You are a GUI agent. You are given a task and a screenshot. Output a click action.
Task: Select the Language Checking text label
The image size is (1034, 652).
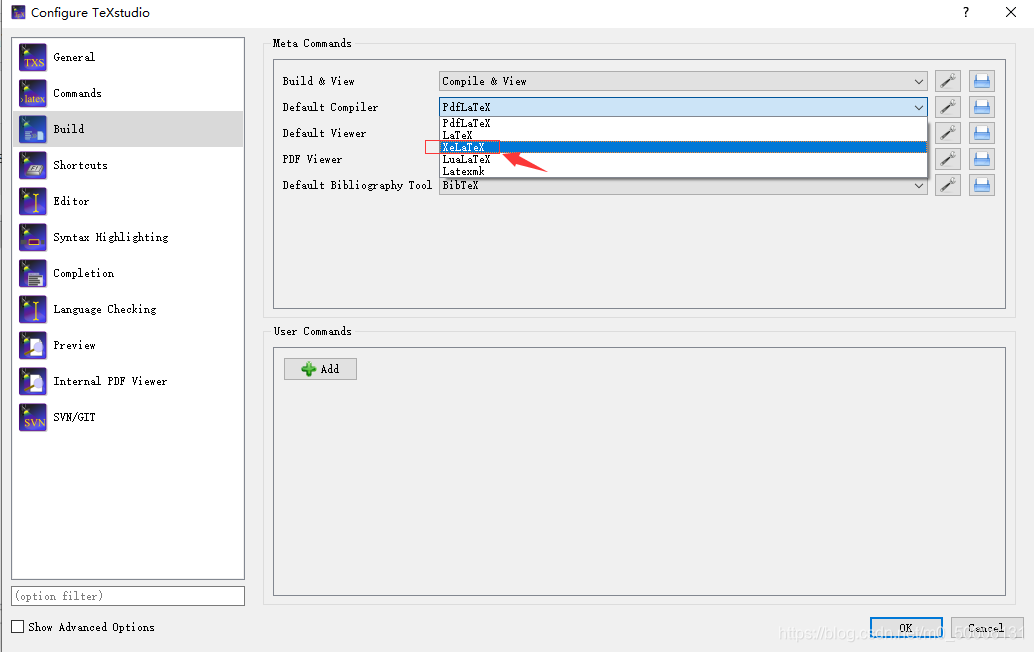[x=105, y=309]
